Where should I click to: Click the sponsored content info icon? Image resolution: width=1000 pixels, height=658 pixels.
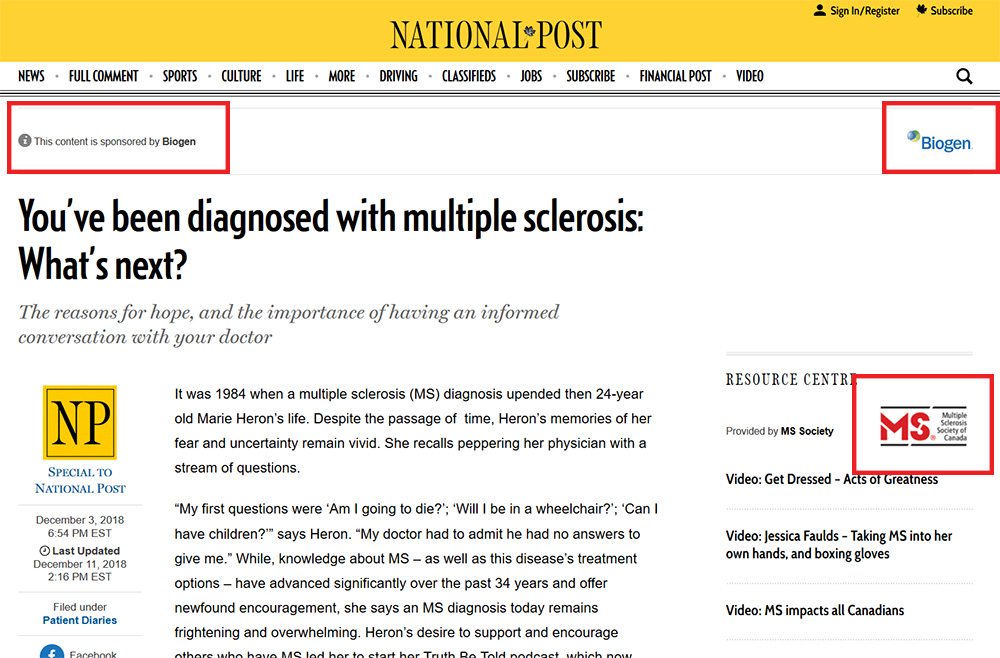tap(25, 140)
